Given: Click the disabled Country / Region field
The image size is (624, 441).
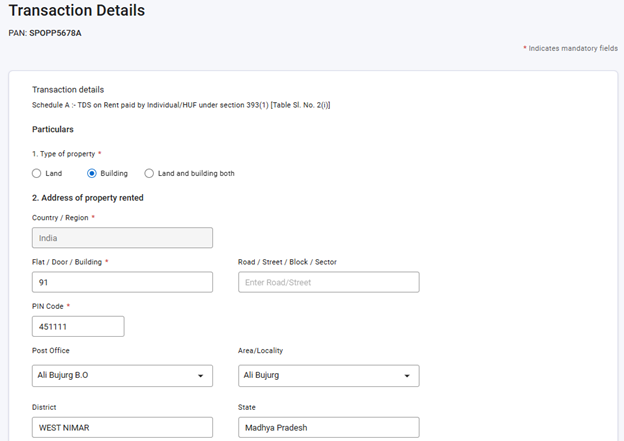Looking at the screenshot, I should point(122,238).
